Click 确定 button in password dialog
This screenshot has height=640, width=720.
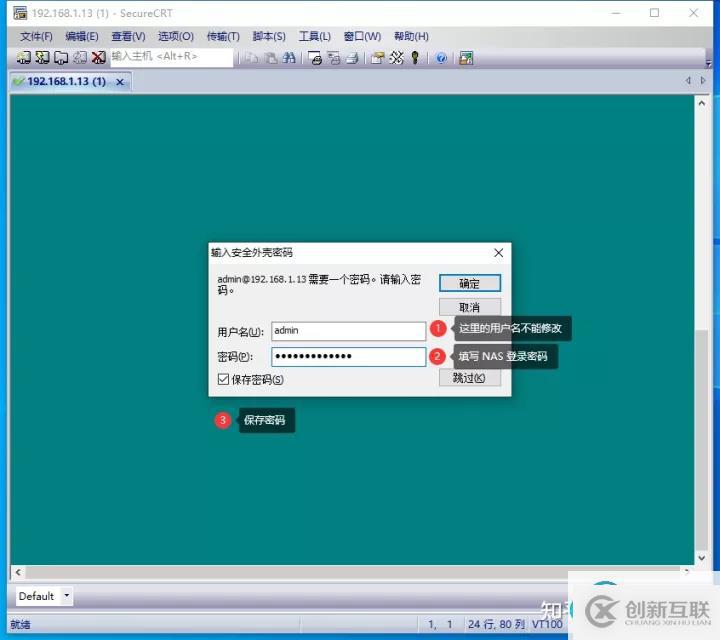469,283
